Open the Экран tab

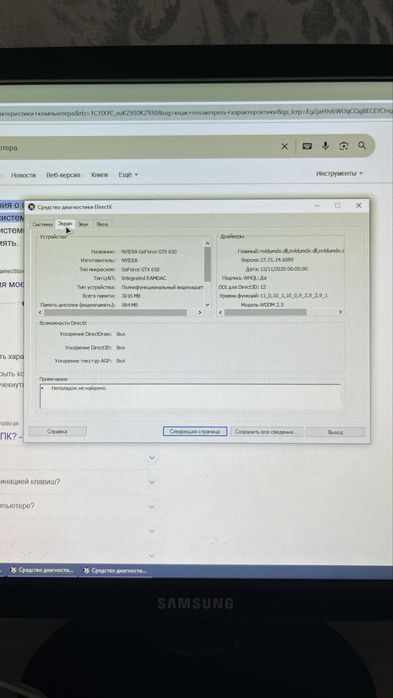pyautogui.click(x=65, y=224)
